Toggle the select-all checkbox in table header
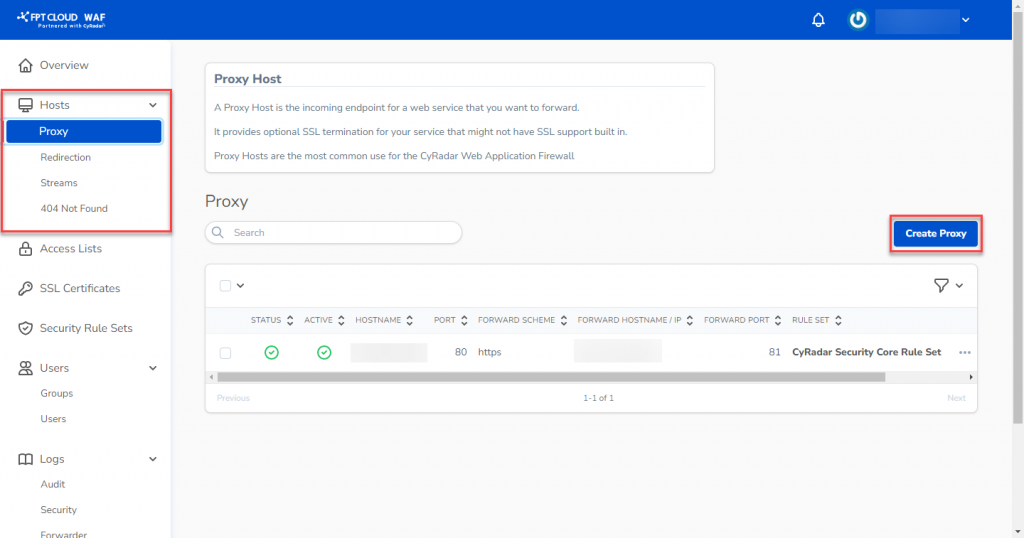 [x=225, y=286]
